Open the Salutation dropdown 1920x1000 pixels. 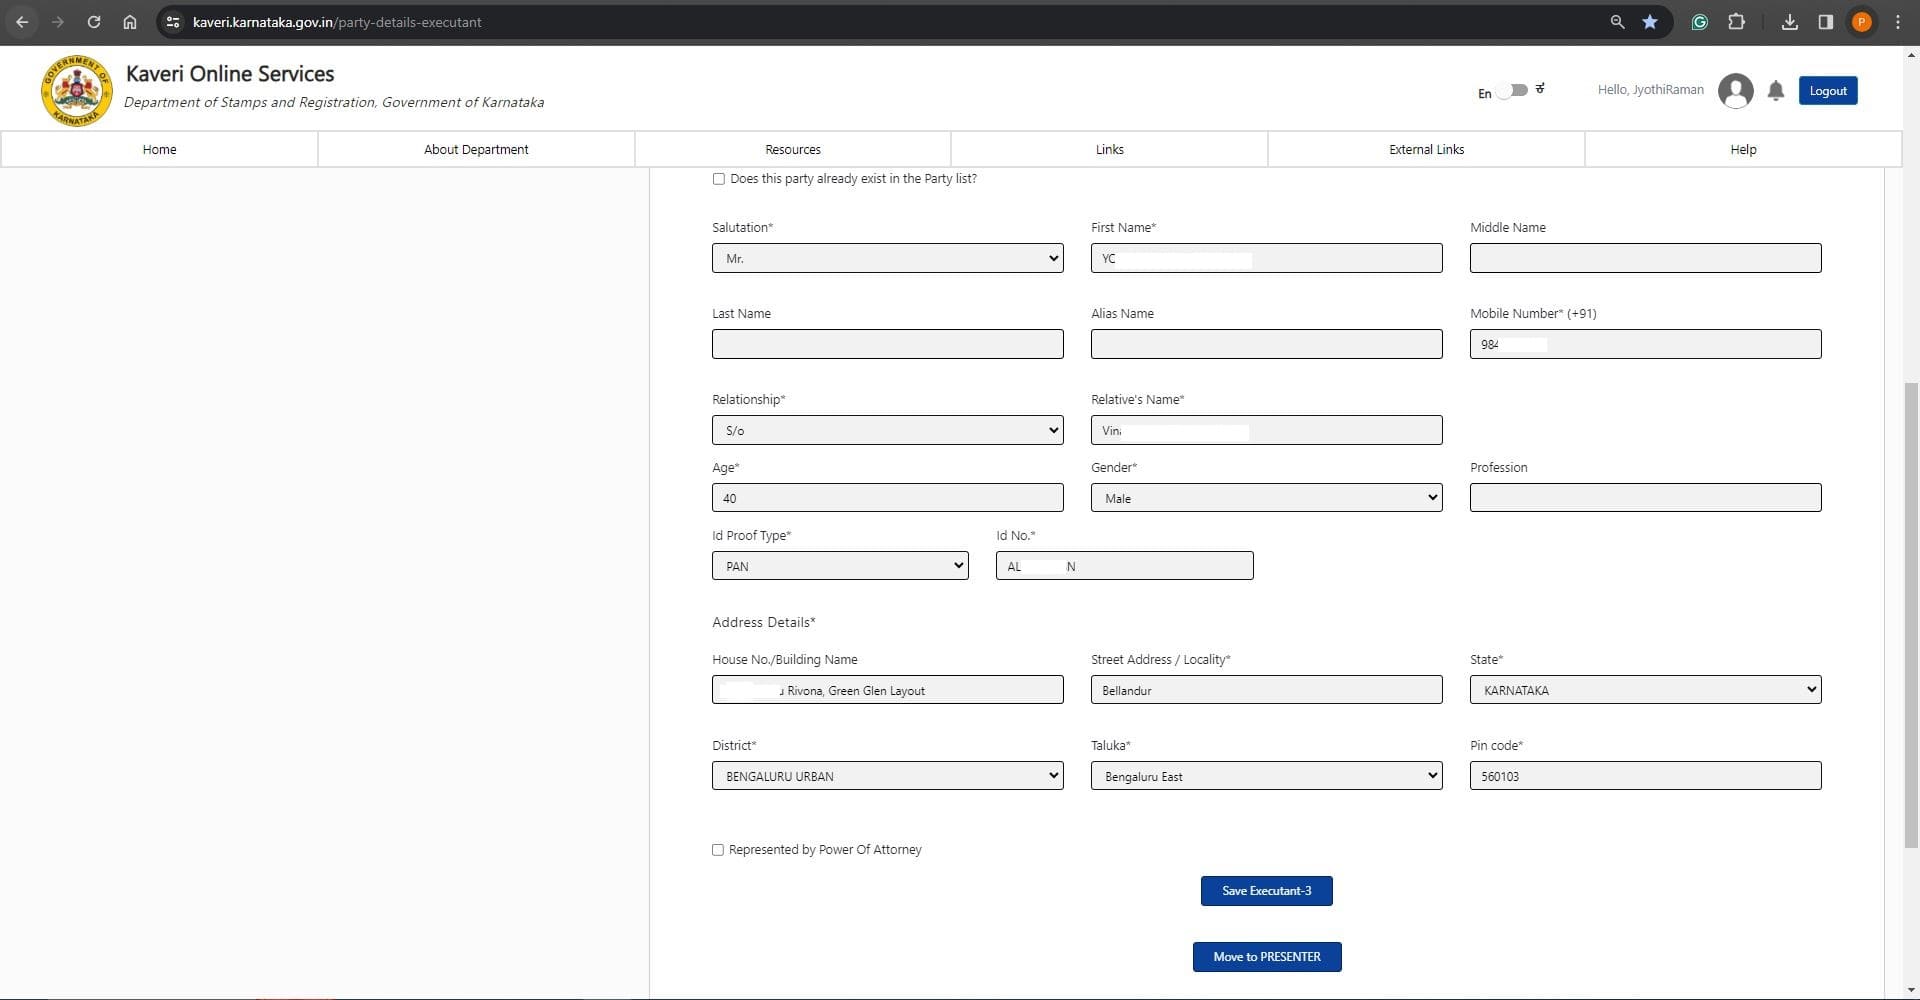pyautogui.click(x=887, y=258)
